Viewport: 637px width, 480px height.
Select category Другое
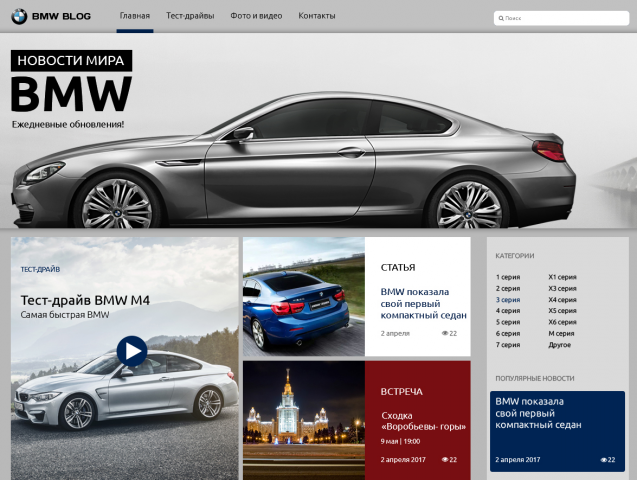[559, 345]
